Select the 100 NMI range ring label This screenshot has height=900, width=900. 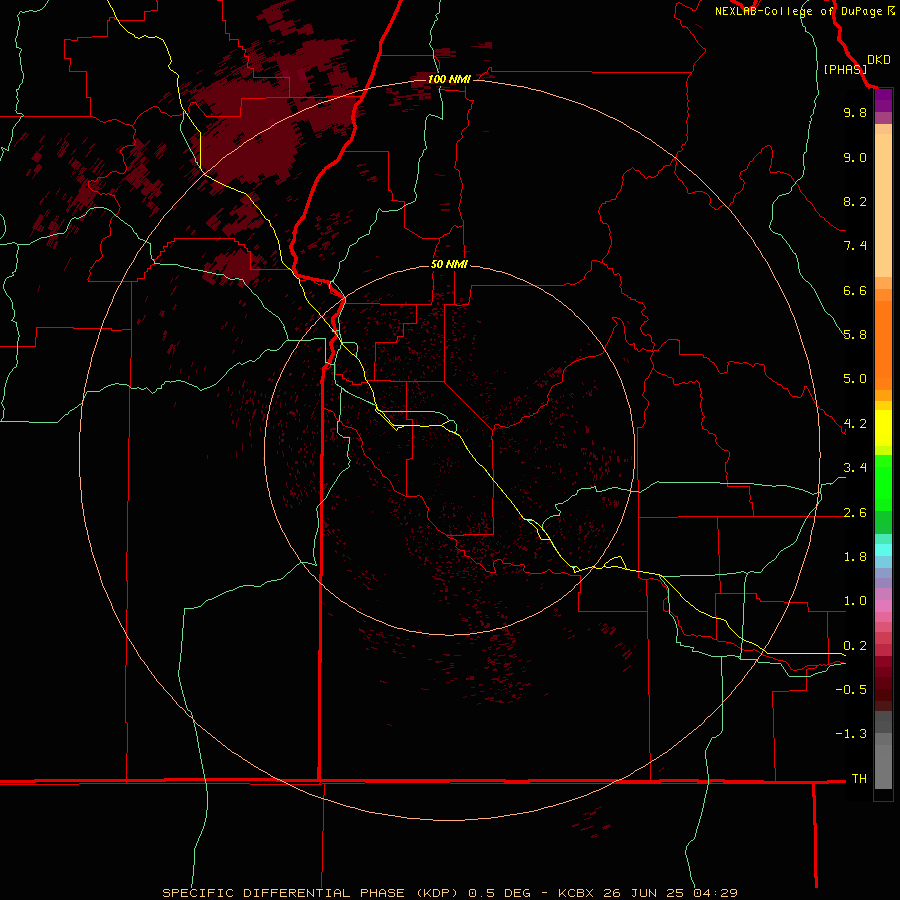449,79
